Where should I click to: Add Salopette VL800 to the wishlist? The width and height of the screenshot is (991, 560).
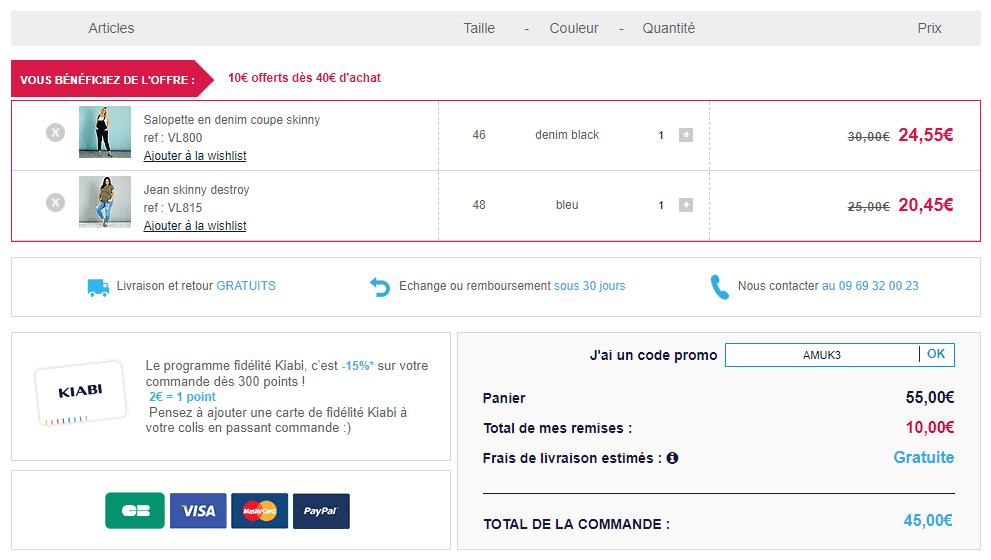195,155
